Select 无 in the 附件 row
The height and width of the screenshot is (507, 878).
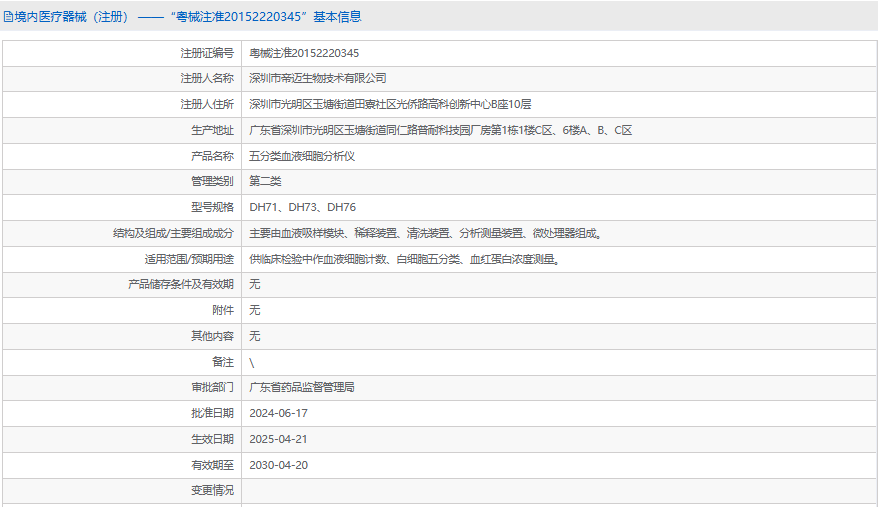pos(255,310)
